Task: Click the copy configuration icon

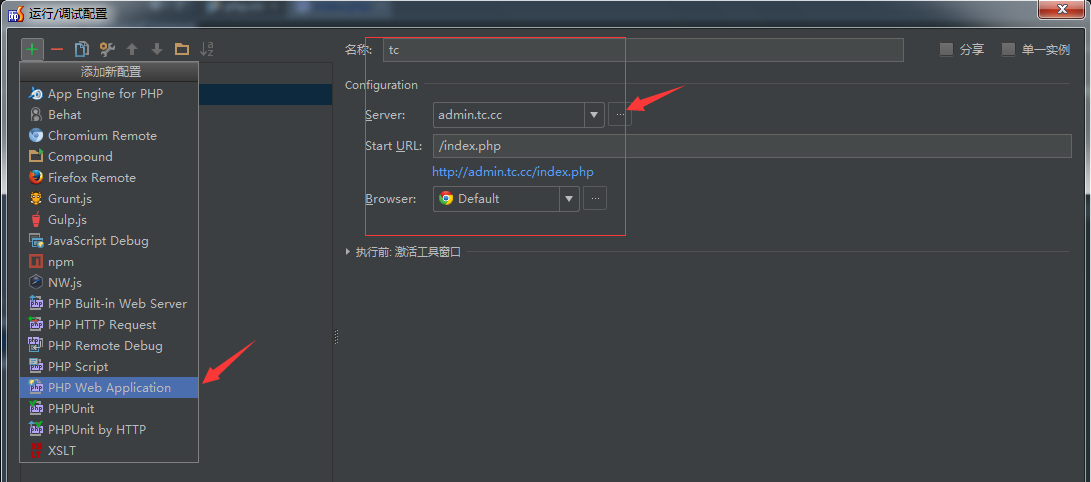Action: (82, 49)
